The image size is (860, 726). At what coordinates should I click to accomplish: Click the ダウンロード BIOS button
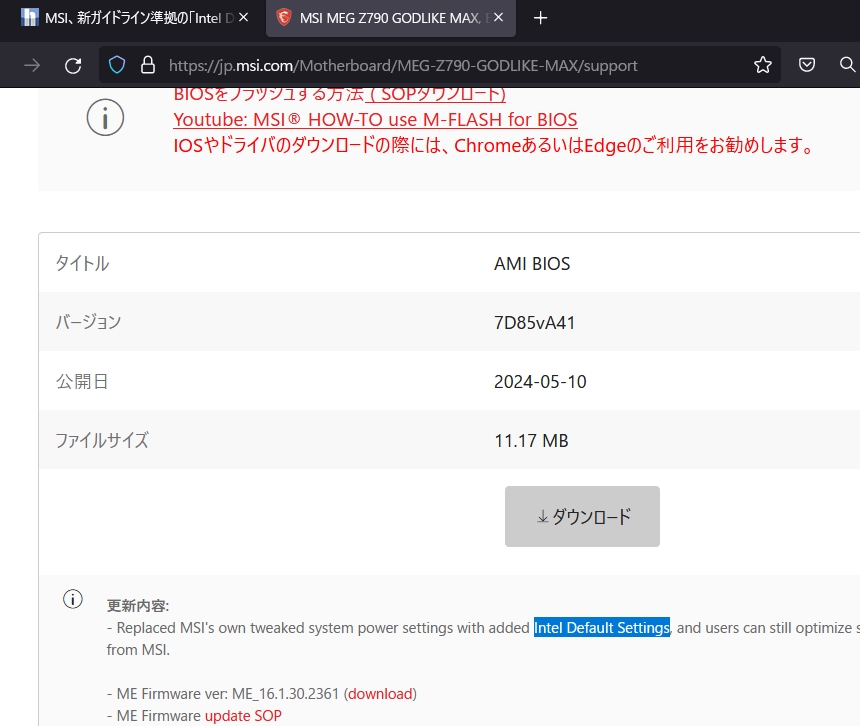point(582,516)
